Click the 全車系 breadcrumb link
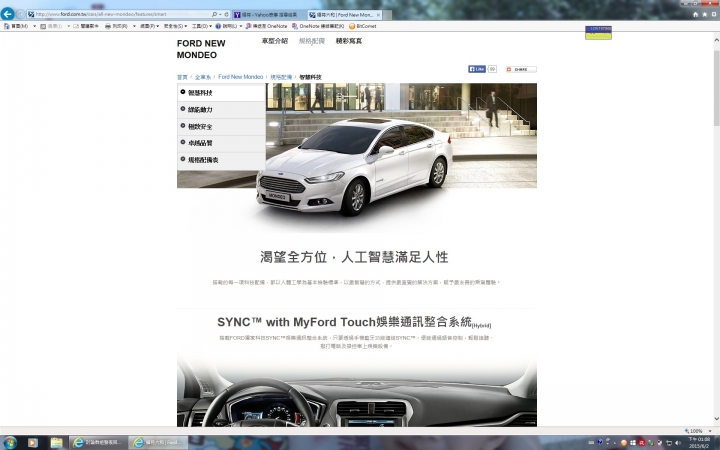720x450 pixels. click(x=202, y=77)
